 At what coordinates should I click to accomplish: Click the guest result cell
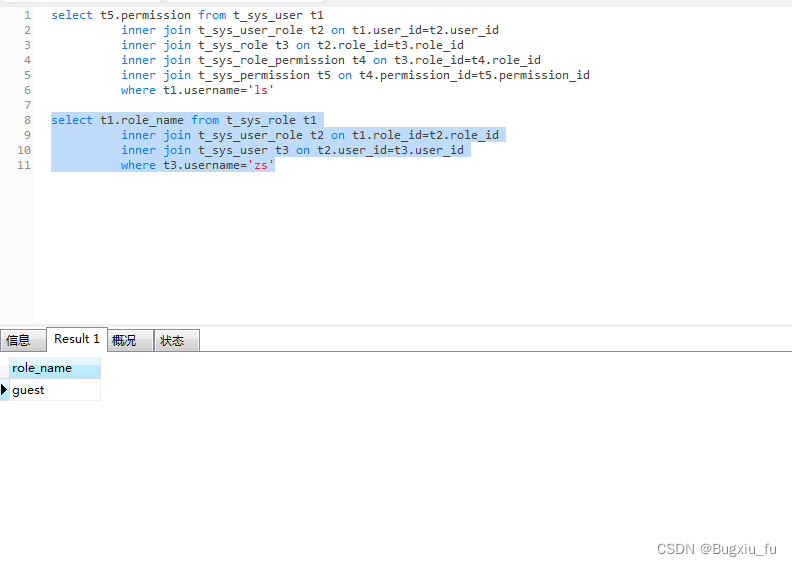tap(55, 390)
